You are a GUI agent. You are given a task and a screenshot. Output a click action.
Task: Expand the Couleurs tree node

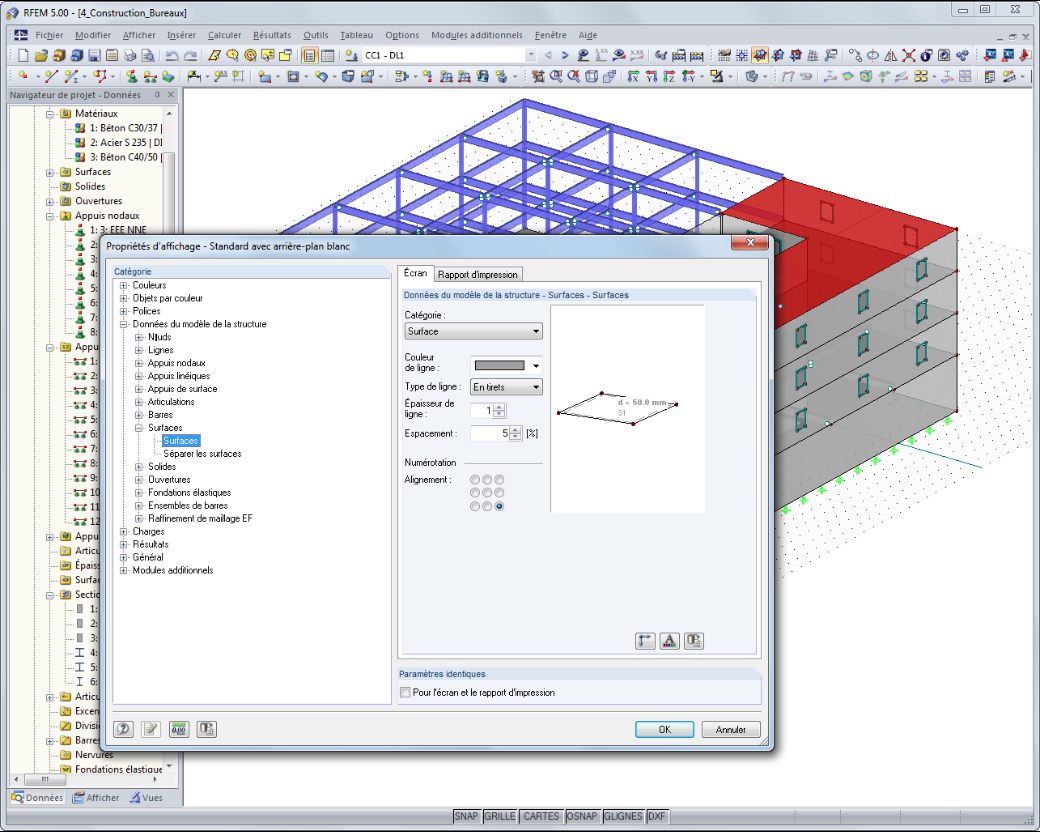pos(123,285)
